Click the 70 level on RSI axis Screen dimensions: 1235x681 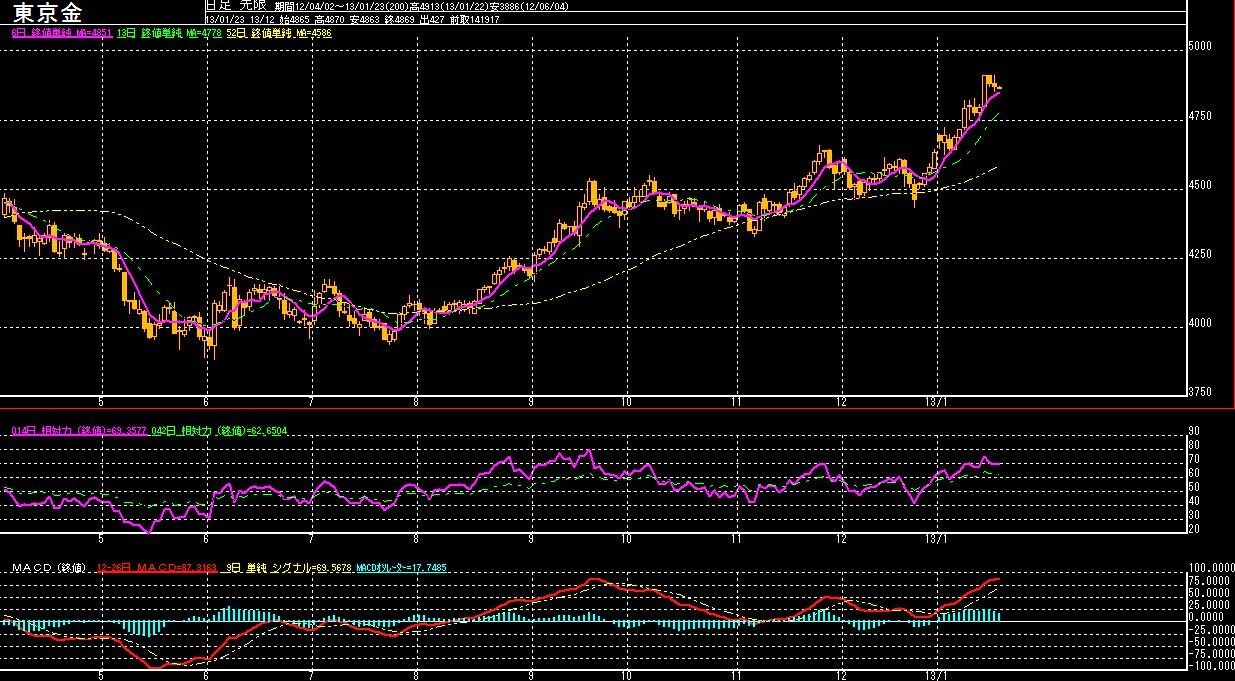[1194, 459]
